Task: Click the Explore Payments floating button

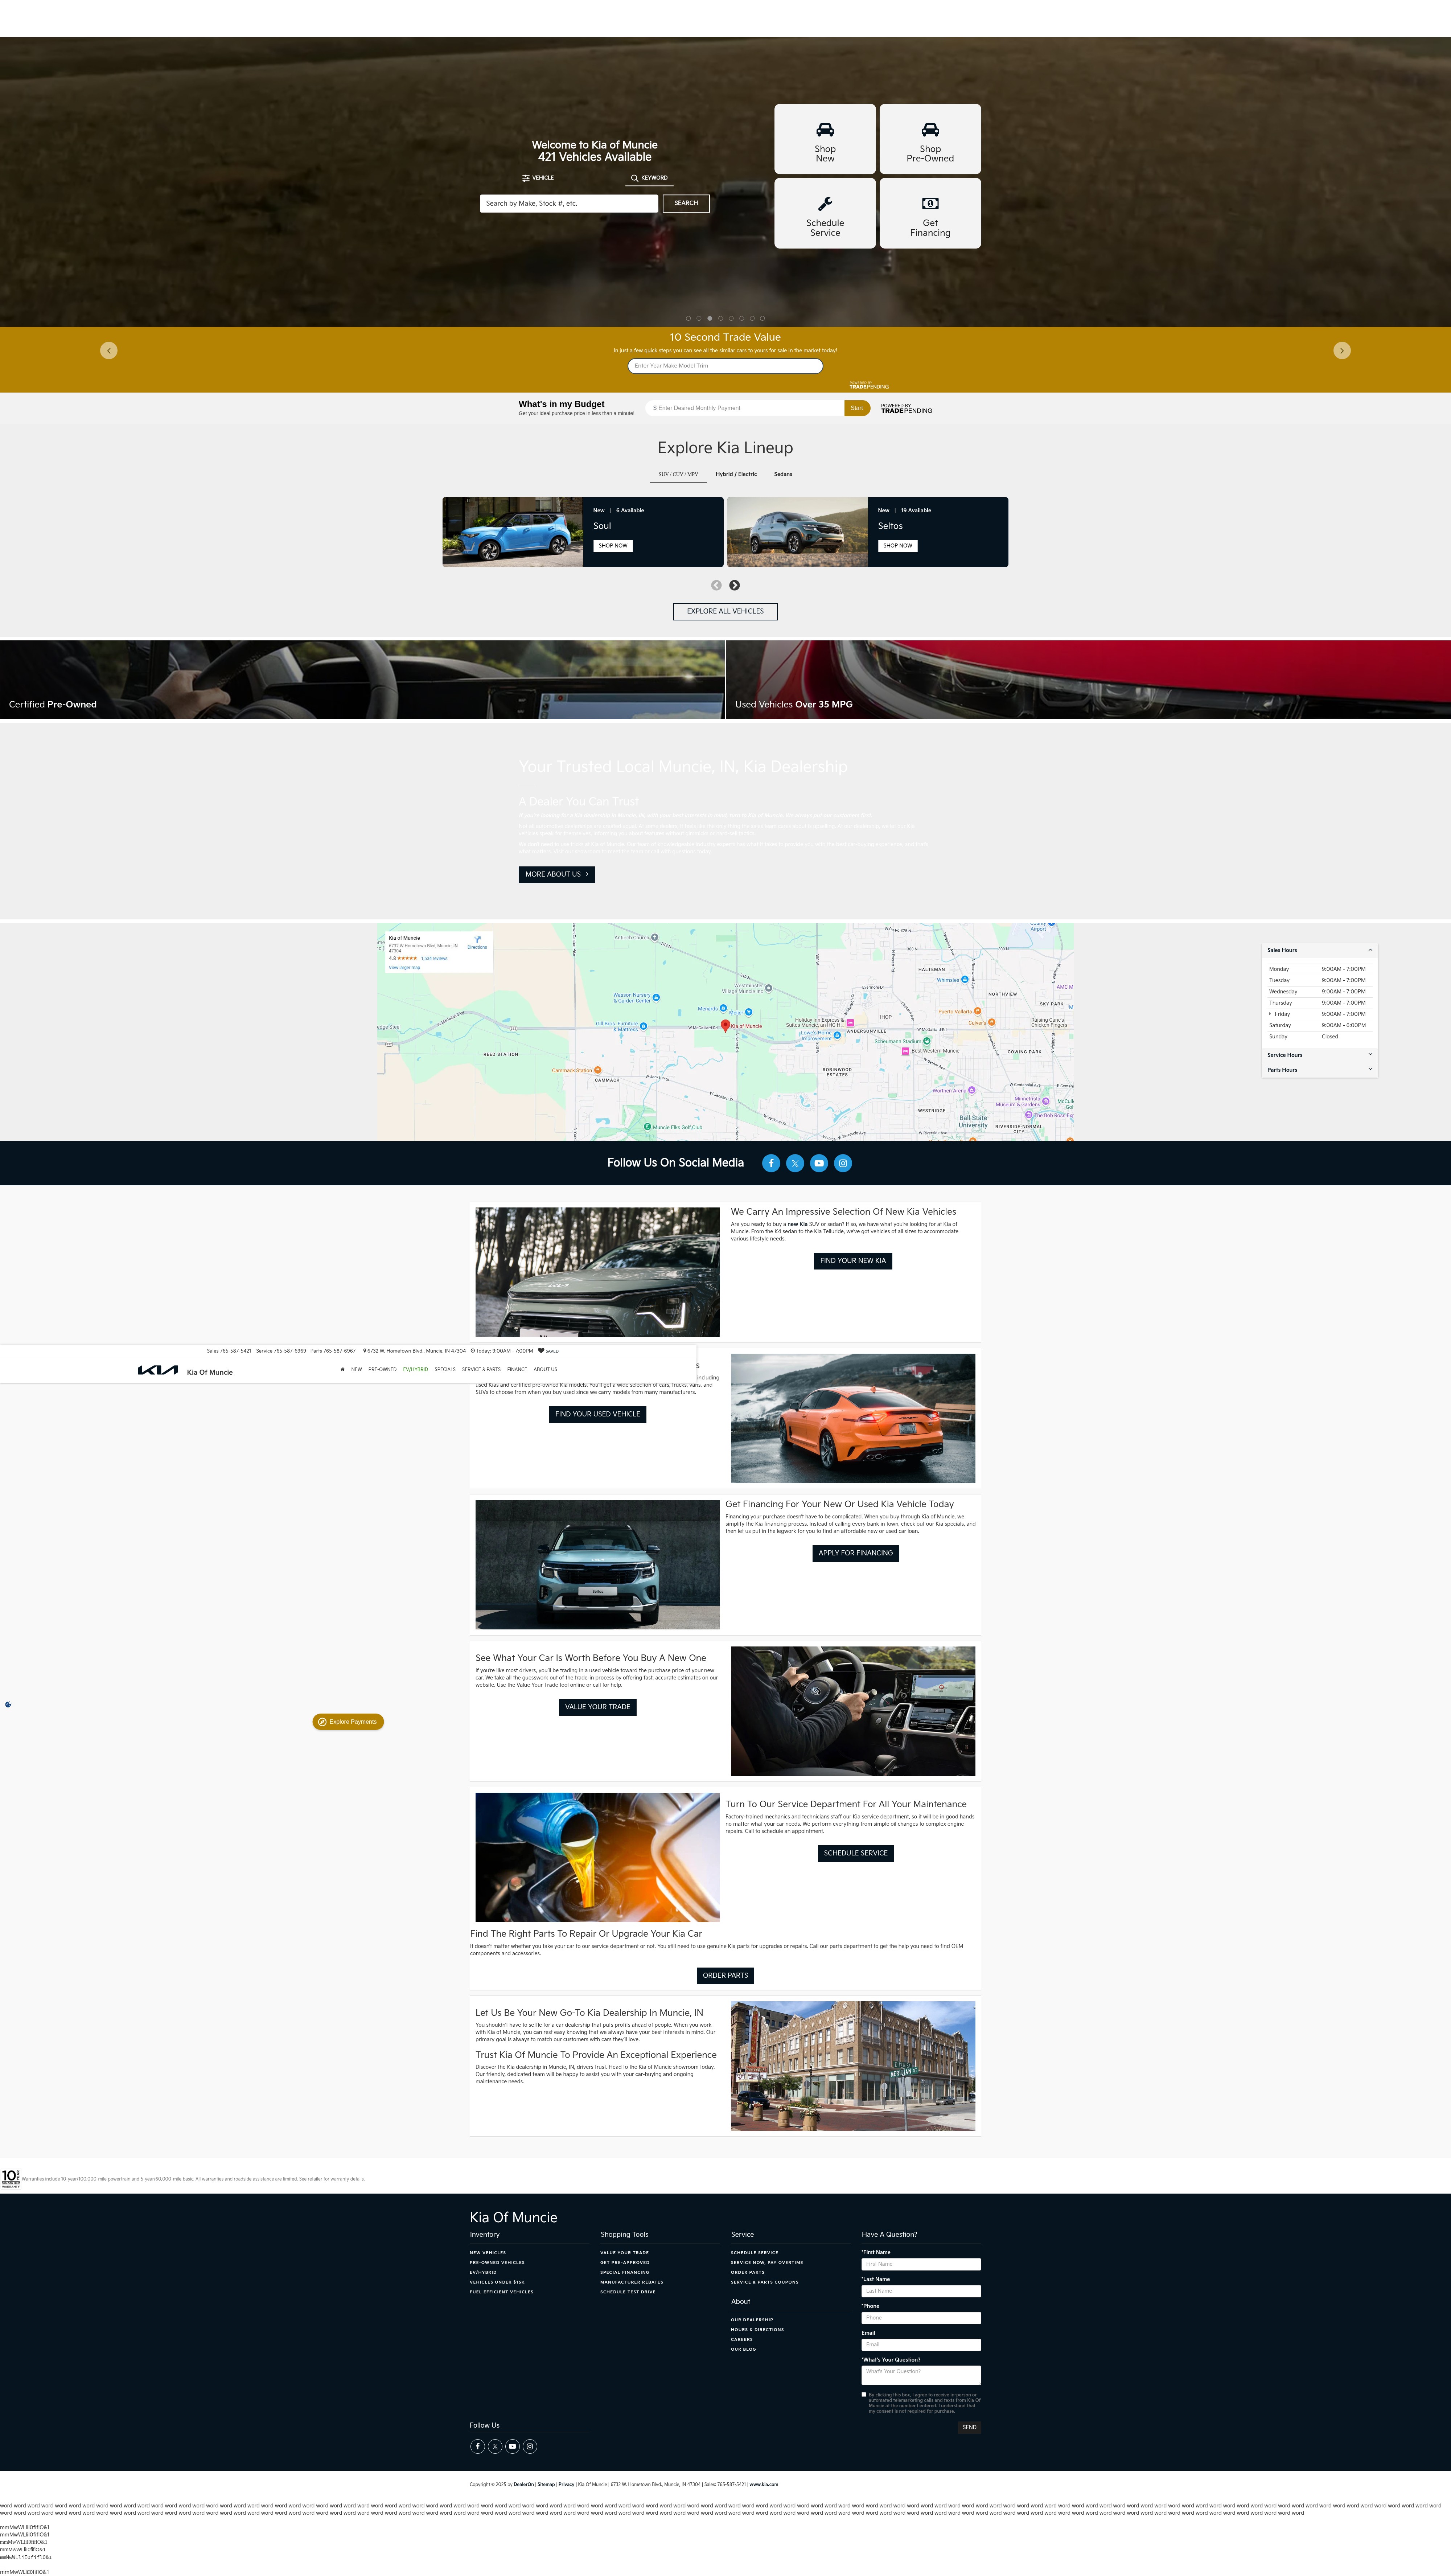Action: pos(348,1722)
